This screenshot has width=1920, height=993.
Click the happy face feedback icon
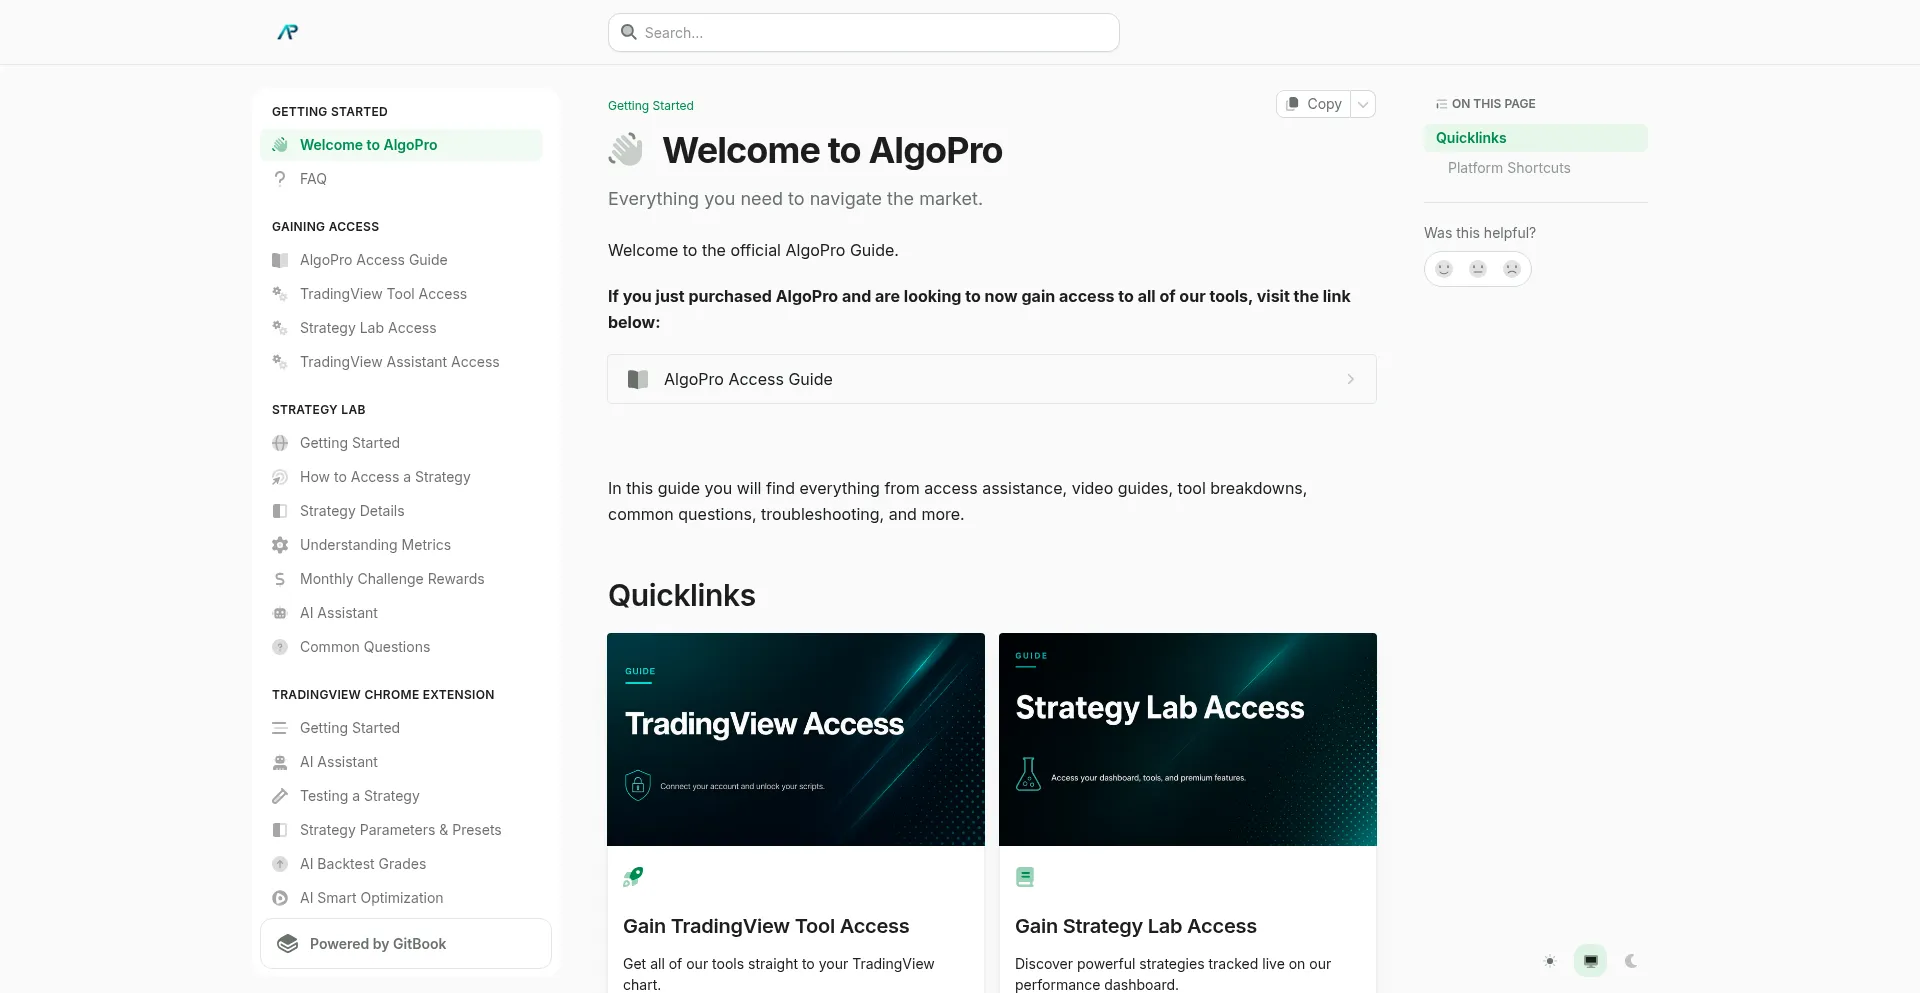coord(1444,269)
